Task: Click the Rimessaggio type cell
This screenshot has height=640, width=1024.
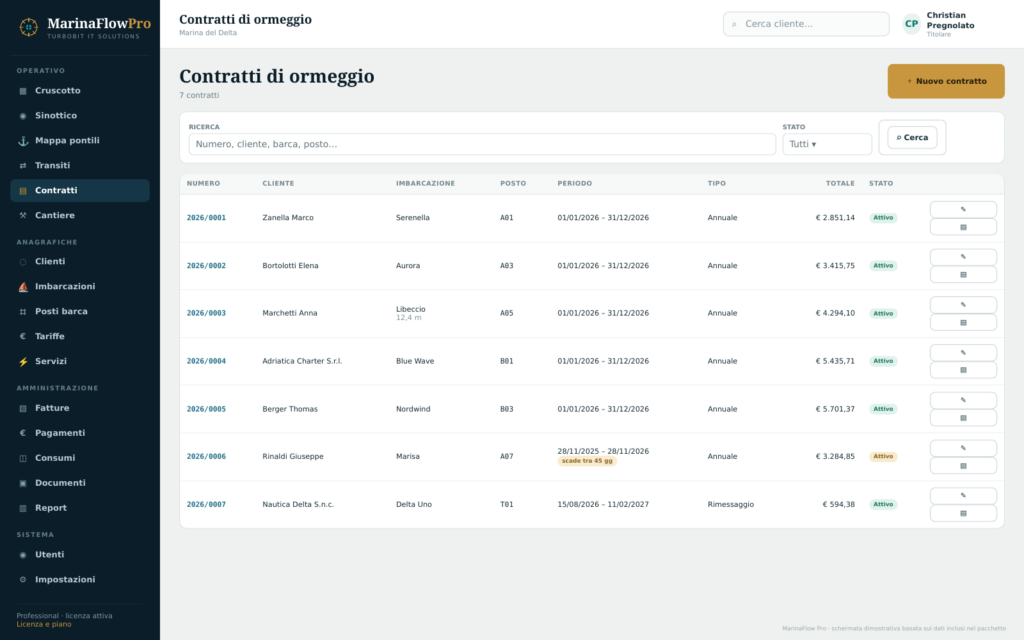Action: point(730,504)
